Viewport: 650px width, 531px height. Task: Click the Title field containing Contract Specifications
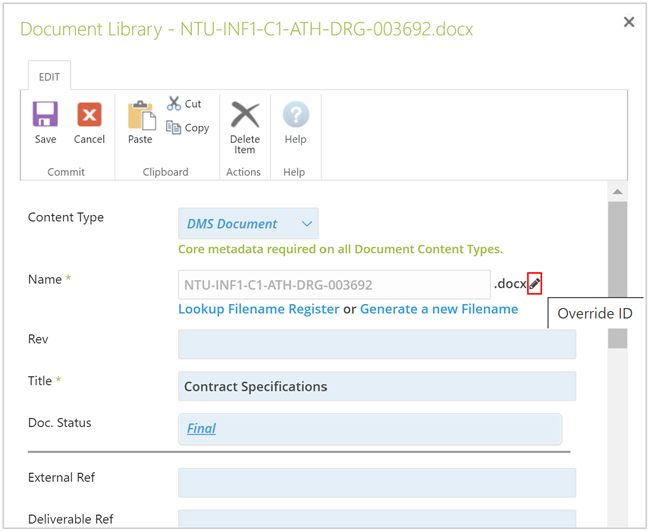(x=377, y=386)
